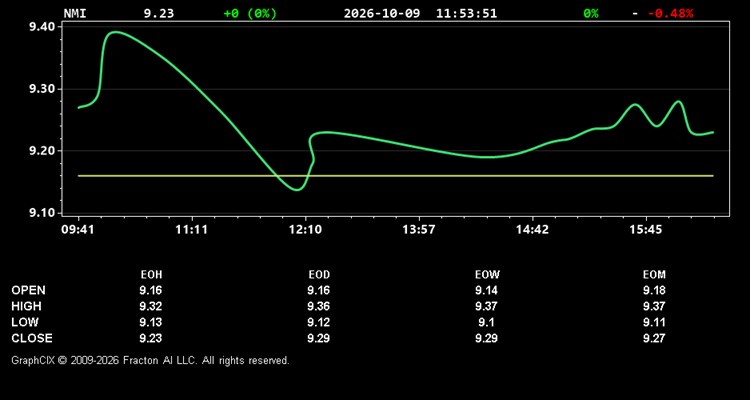Click the red -0.48% value
The width and height of the screenshot is (750, 400).
point(671,13)
